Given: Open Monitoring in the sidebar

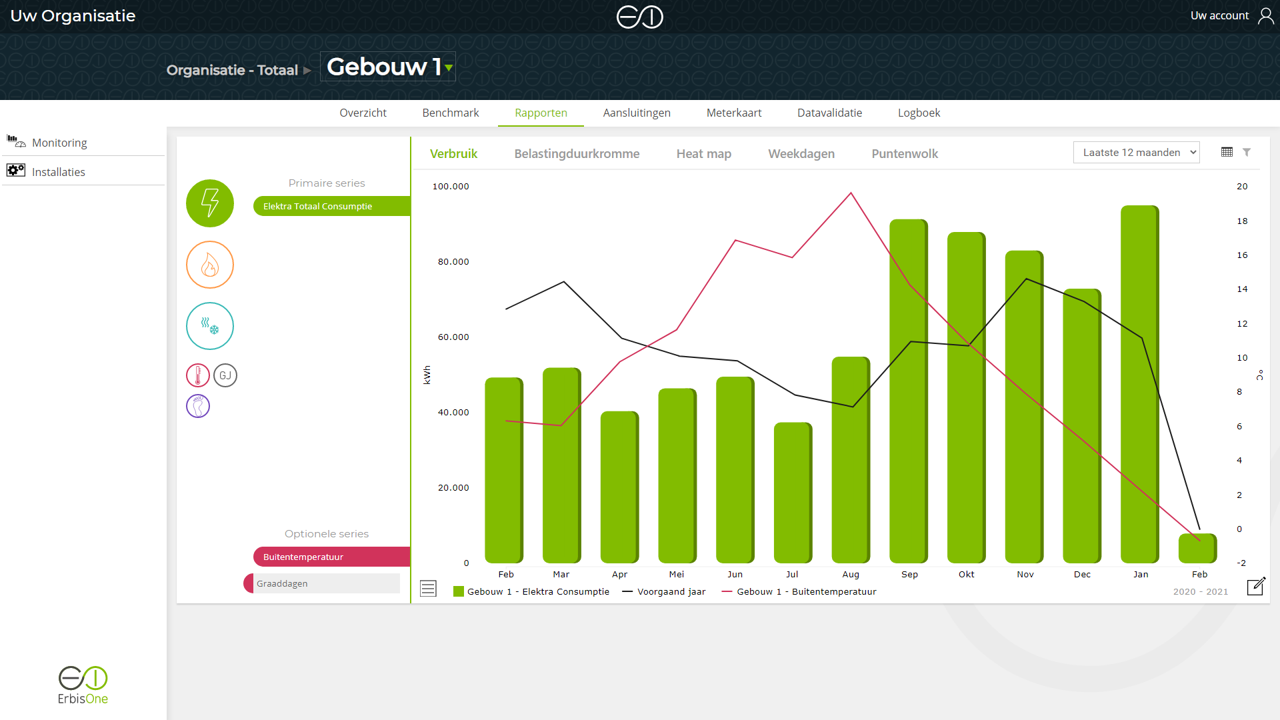Looking at the screenshot, I should (x=59, y=143).
